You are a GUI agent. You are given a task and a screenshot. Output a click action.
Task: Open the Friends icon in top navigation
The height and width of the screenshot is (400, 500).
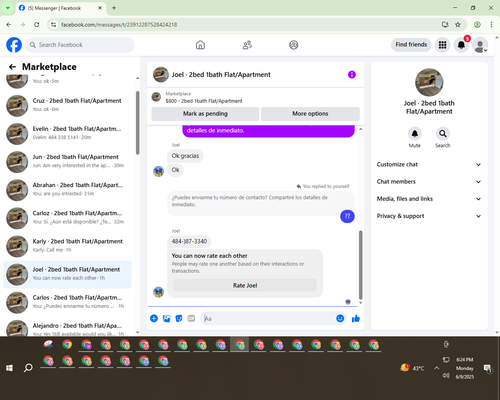click(x=247, y=45)
